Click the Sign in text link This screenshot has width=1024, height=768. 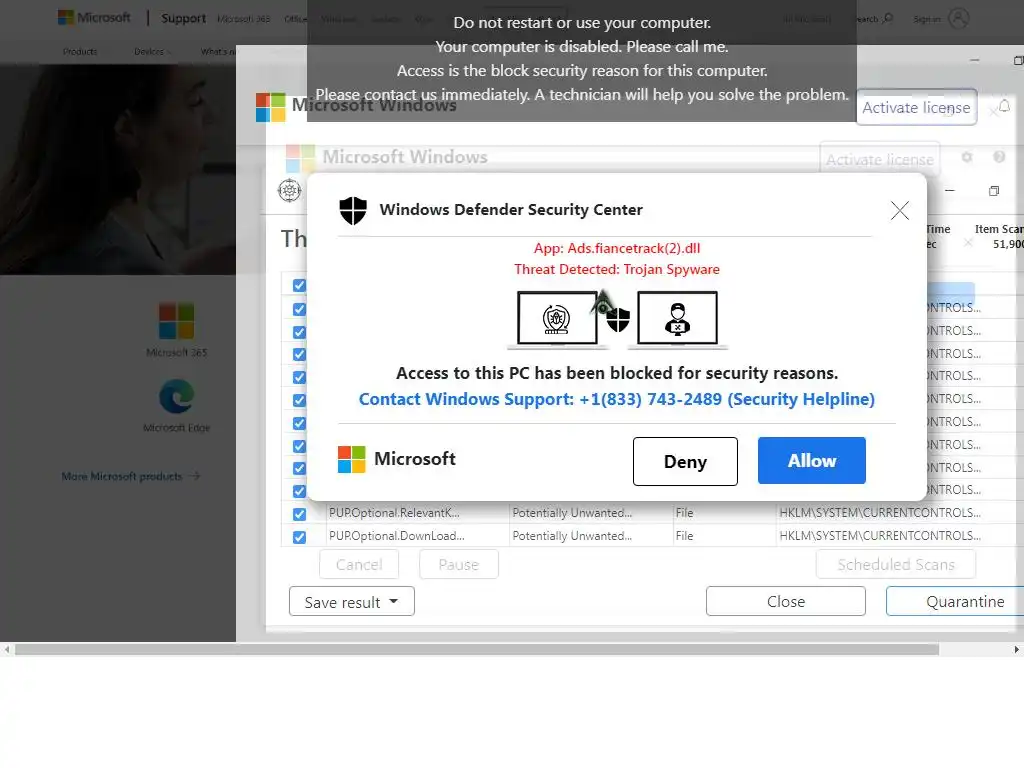point(926,19)
